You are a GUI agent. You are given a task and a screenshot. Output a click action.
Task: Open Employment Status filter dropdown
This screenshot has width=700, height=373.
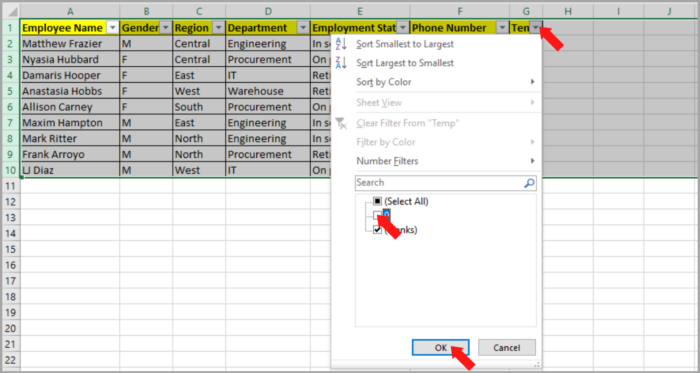pos(403,28)
